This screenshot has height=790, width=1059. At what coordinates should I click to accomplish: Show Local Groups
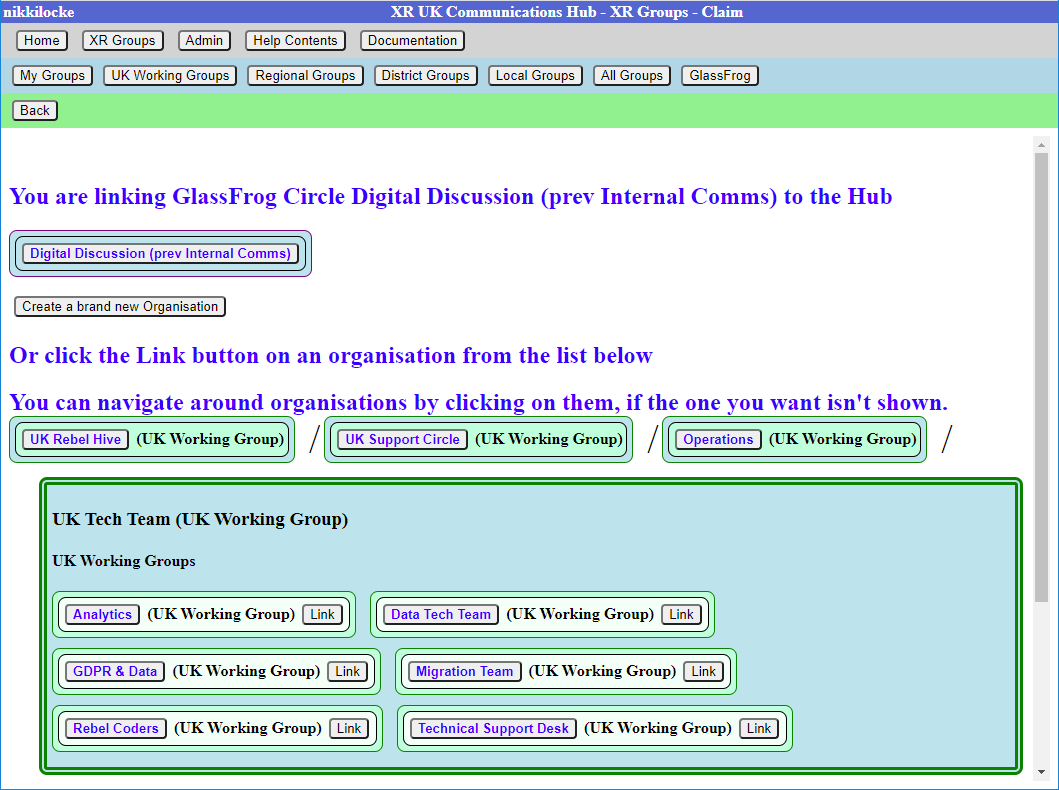point(535,76)
